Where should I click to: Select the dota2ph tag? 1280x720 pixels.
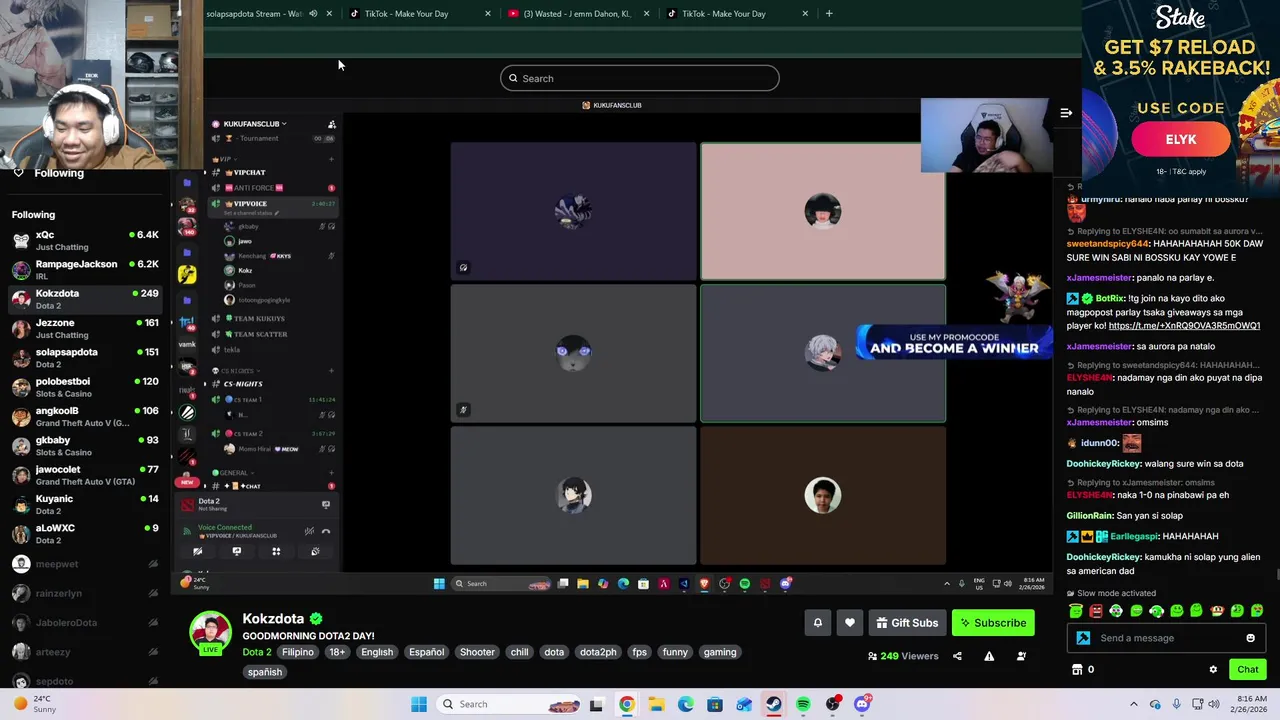598,652
